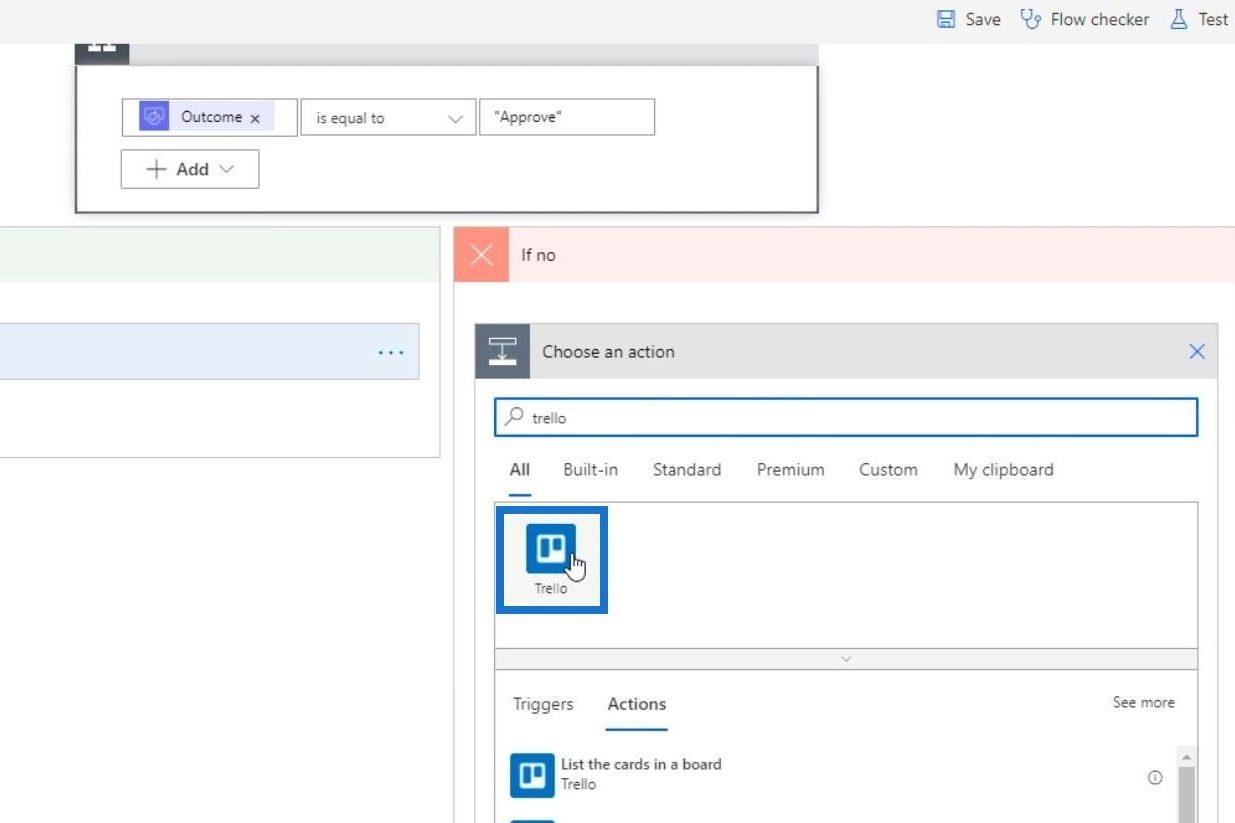Switch to the Built-in tab
This screenshot has height=823, width=1235.
point(590,469)
